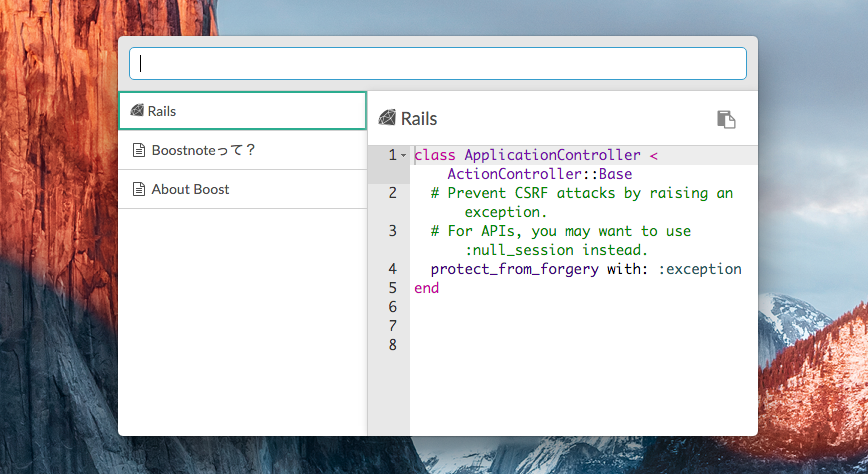
Task: Collapse code fold arrow at line 1
Action: (x=404, y=156)
